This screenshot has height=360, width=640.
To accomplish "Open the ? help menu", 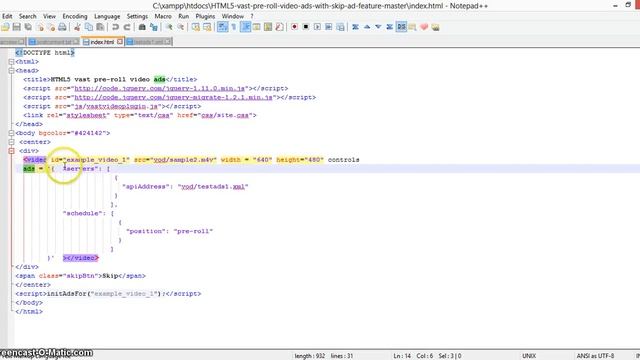I will point(252,16).
